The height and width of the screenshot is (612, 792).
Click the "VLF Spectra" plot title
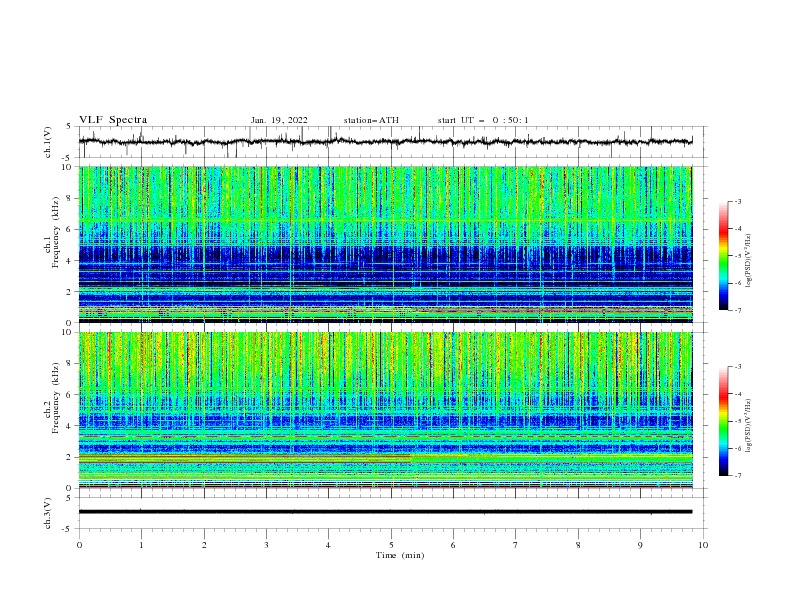[113, 120]
